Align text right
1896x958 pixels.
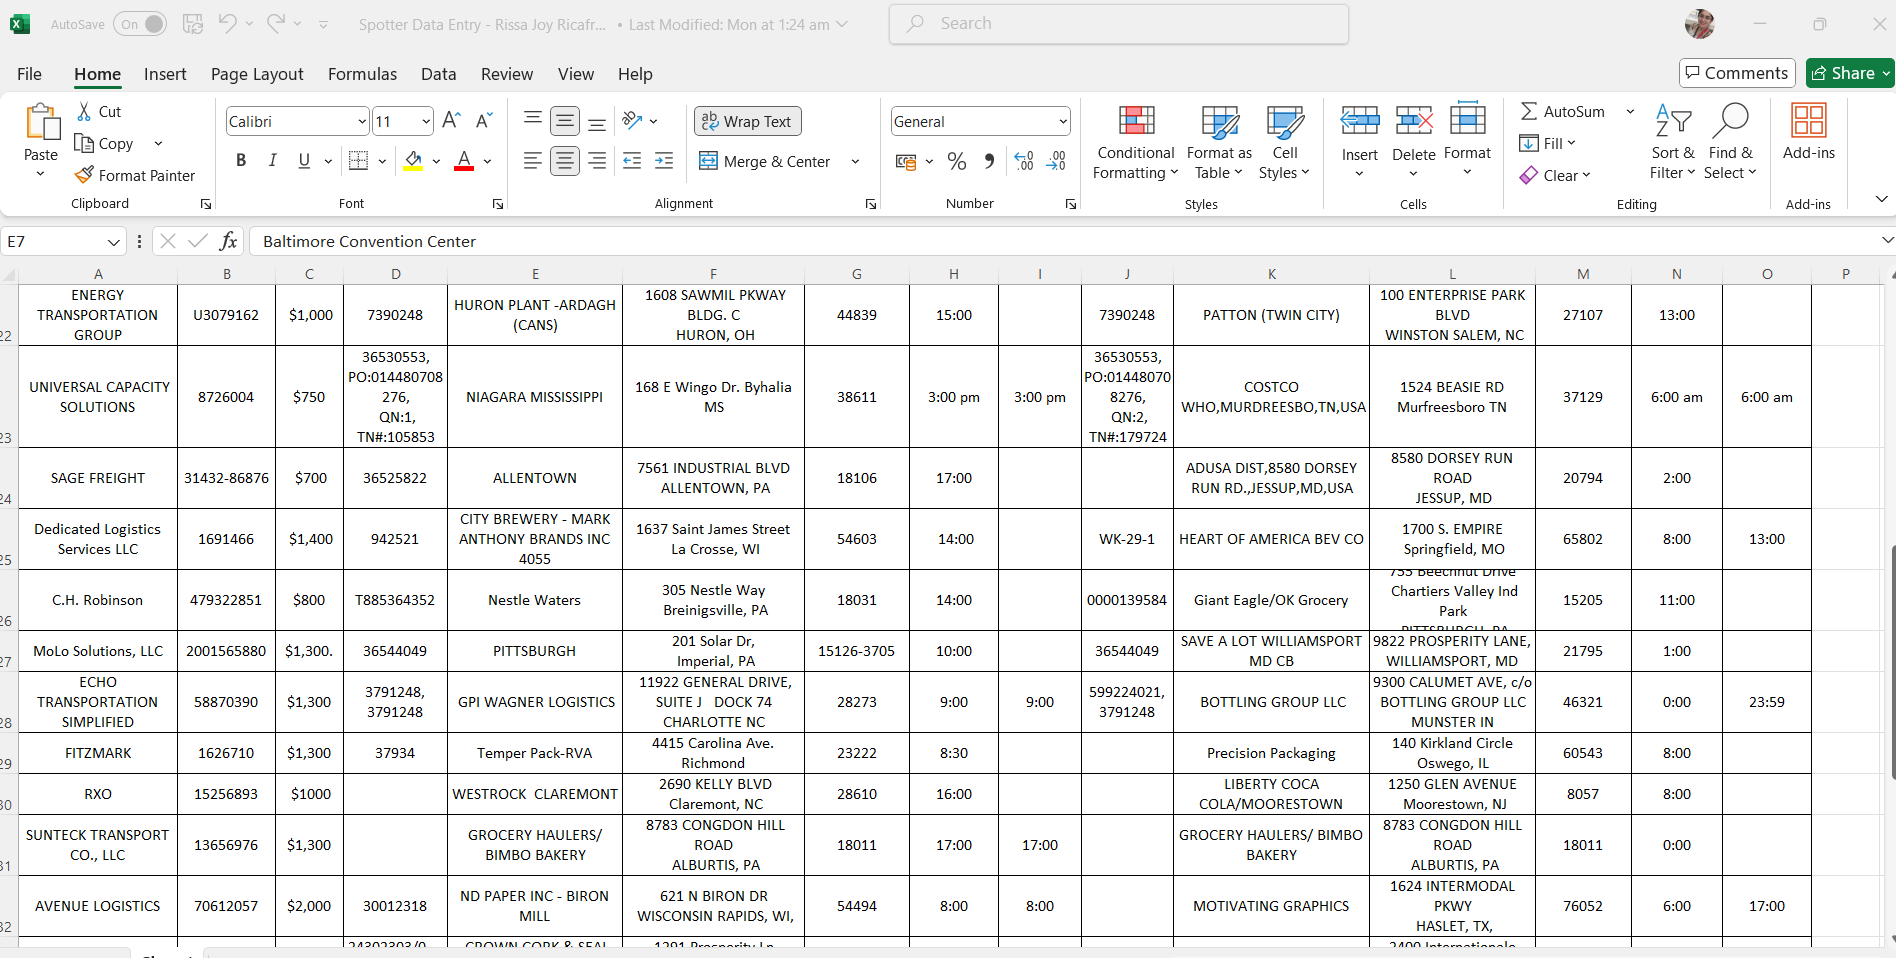click(597, 160)
